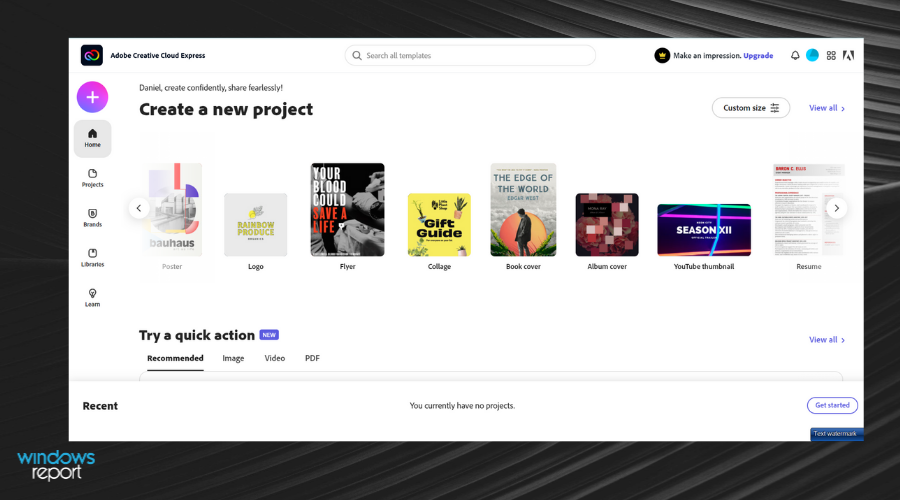Choose the Resume template
900x500 pixels.
[809, 210]
